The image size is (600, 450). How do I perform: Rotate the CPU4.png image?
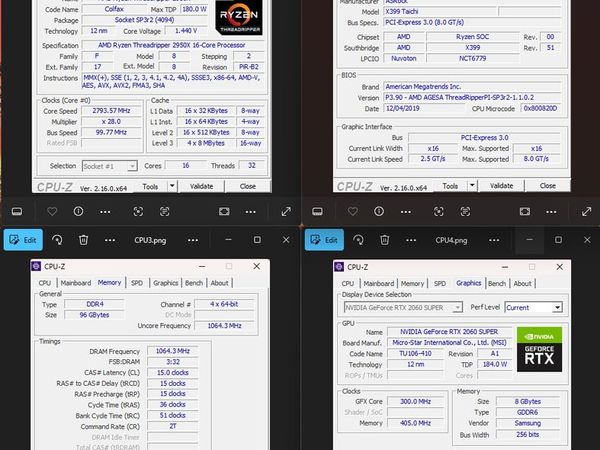tap(358, 240)
